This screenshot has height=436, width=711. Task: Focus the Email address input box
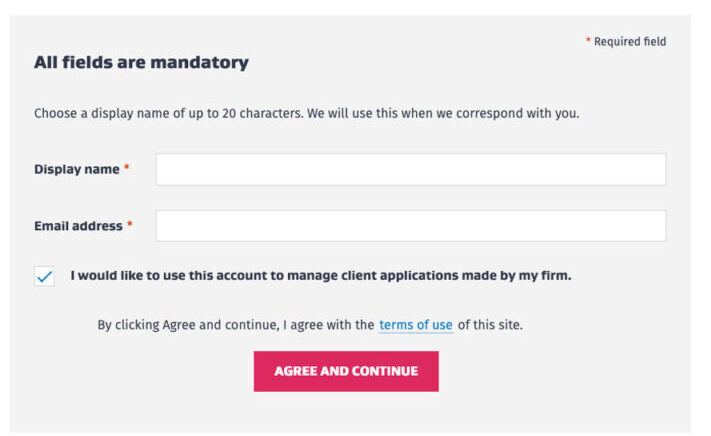410,226
